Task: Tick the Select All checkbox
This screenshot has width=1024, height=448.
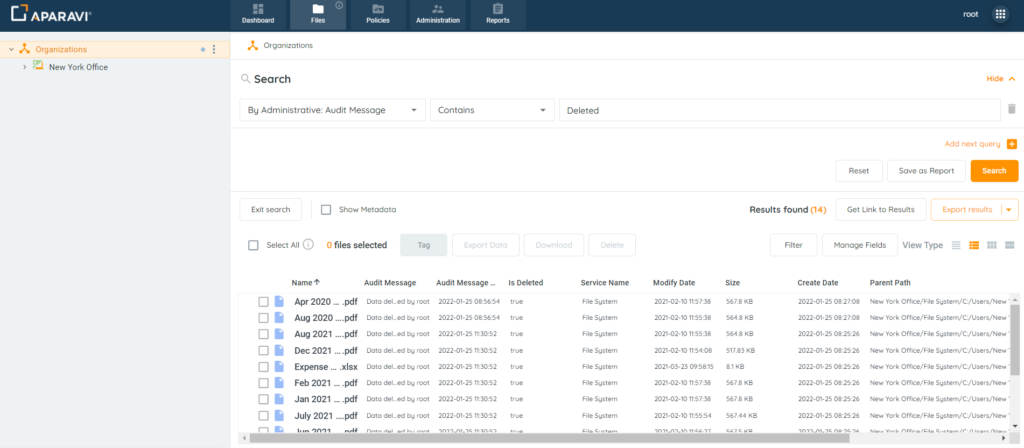Action: pos(254,245)
